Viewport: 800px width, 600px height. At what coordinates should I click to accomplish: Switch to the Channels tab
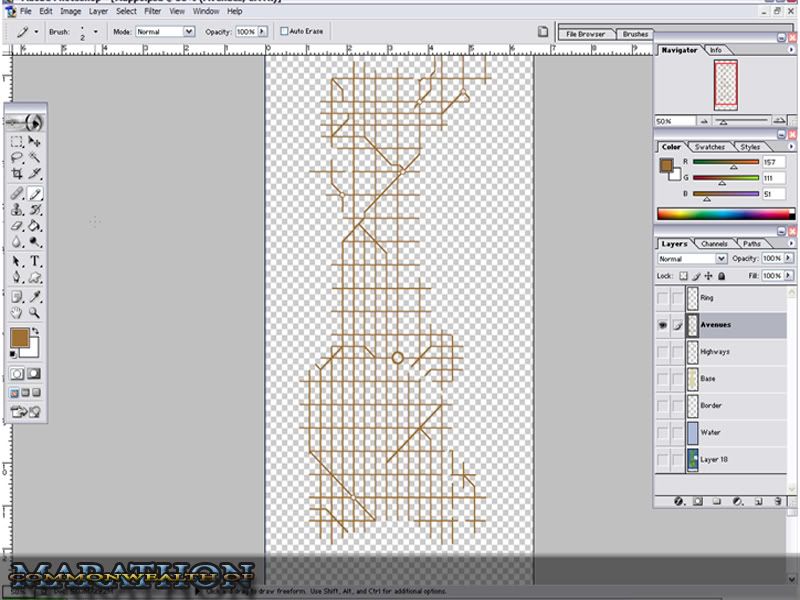(714, 244)
